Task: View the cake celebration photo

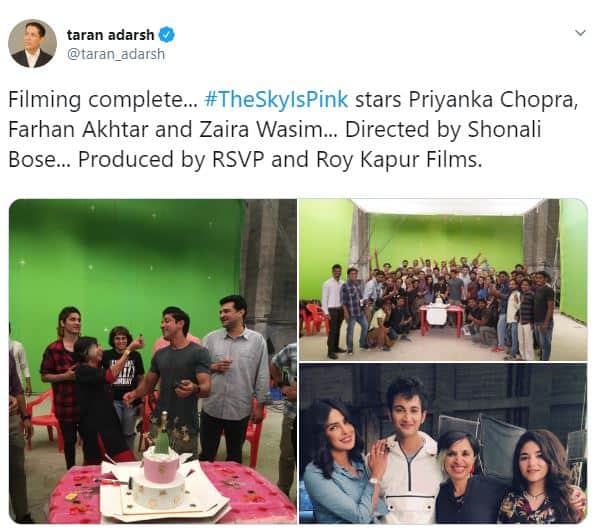Action: click(153, 361)
